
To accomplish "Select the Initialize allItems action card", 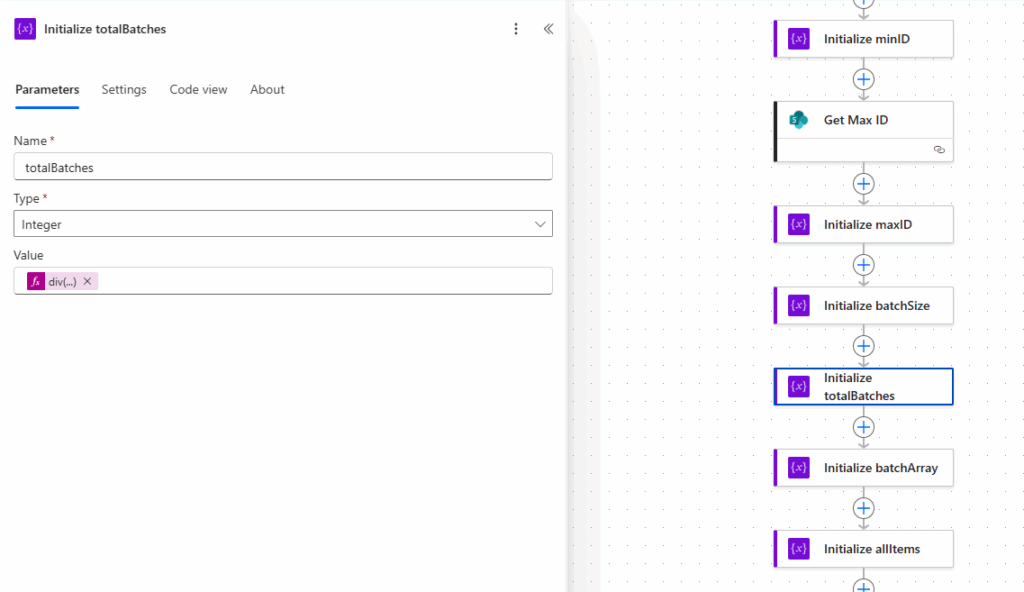I will (863, 549).
